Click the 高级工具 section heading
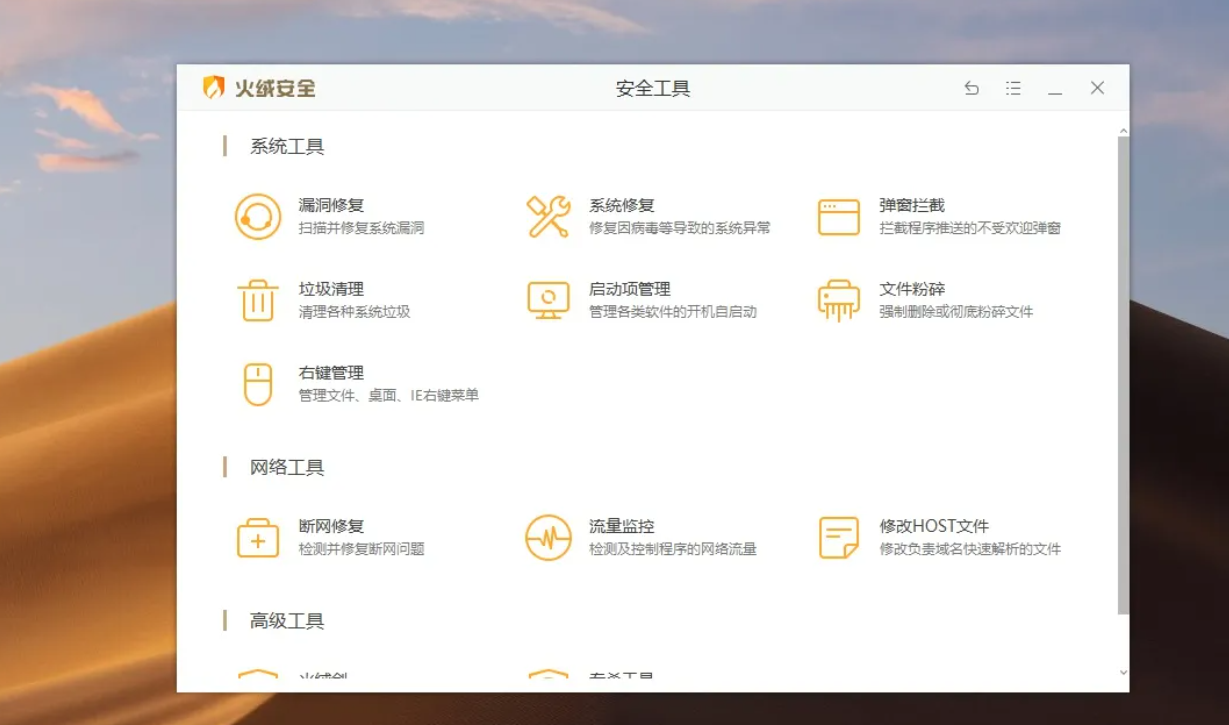This screenshot has height=725, width=1229. (287, 621)
